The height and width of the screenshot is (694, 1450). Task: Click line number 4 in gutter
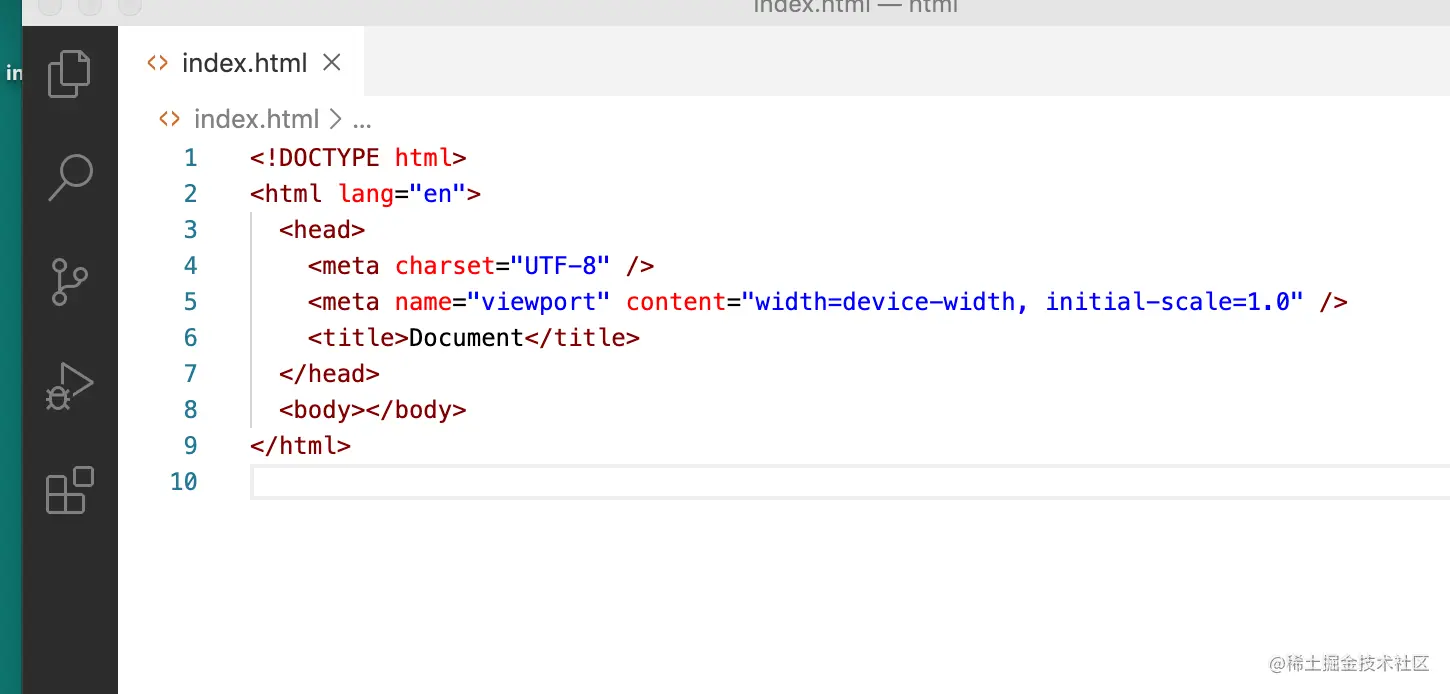191,266
